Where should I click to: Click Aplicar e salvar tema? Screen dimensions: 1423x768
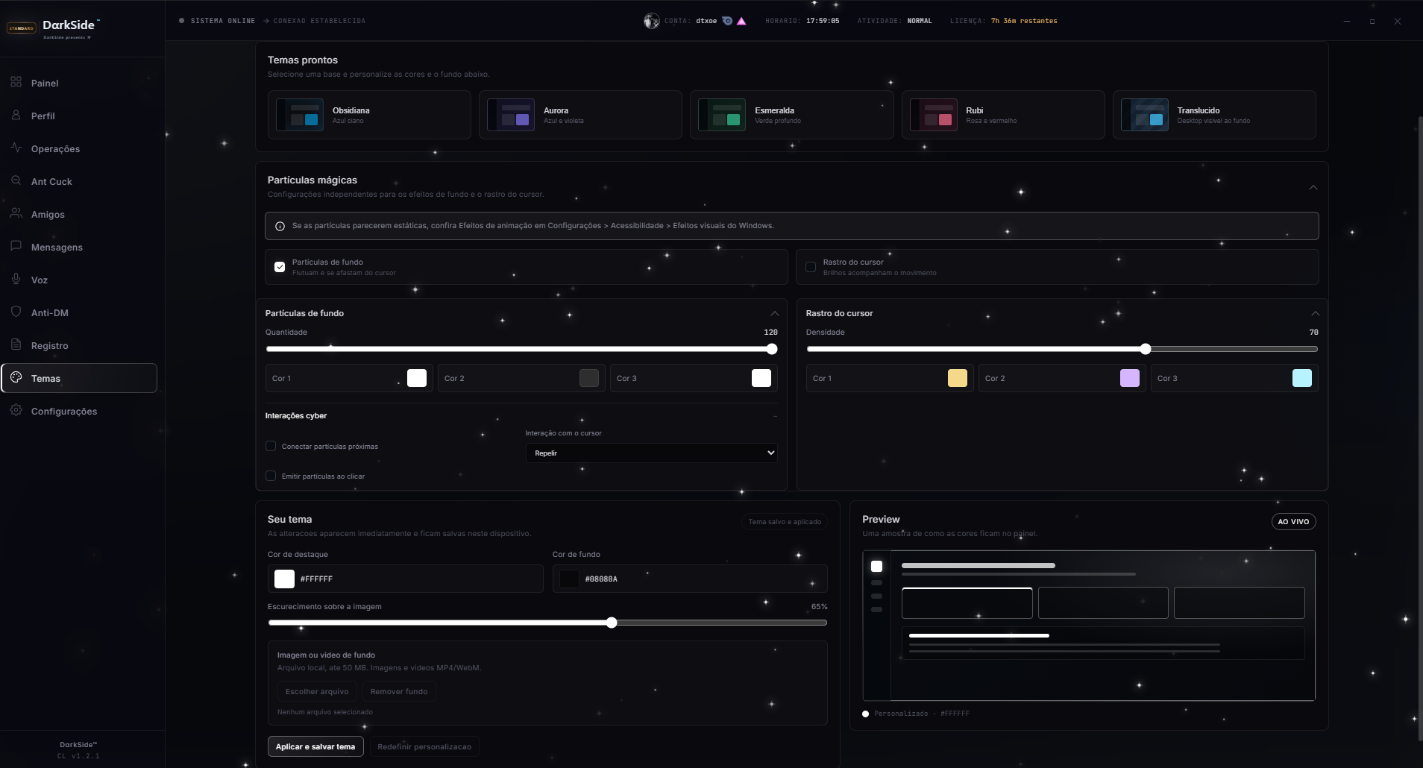point(315,747)
